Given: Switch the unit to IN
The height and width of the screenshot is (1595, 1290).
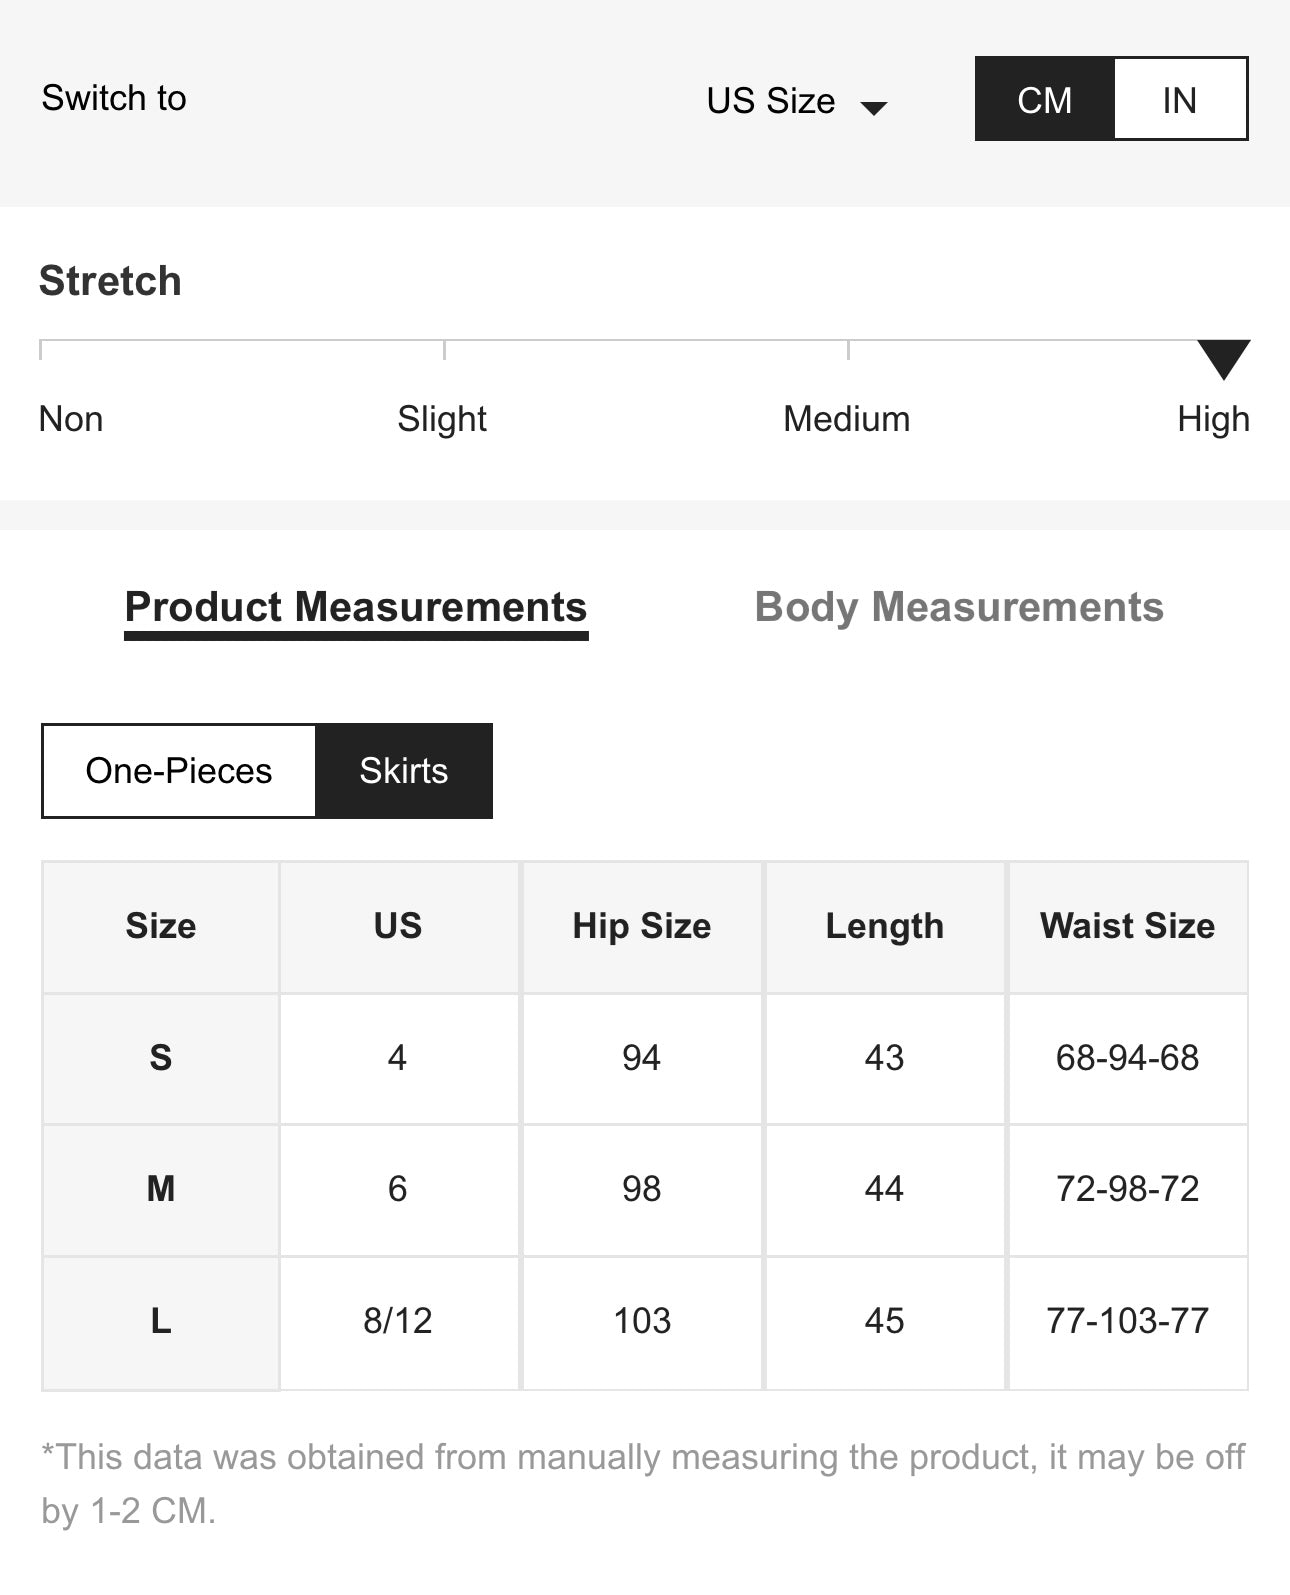Looking at the screenshot, I should [x=1179, y=100].
